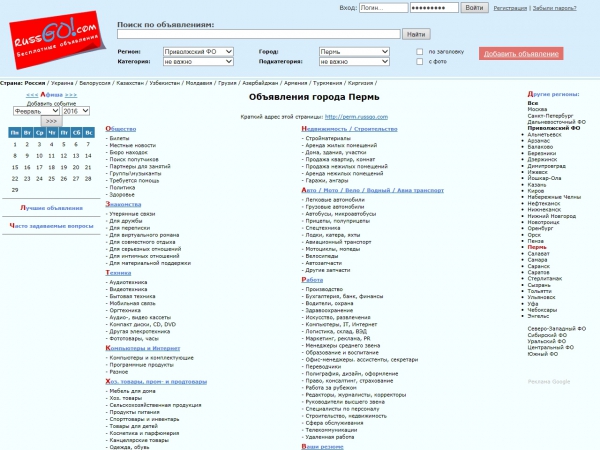Open the Бюро находок subcategory

click(x=129, y=152)
